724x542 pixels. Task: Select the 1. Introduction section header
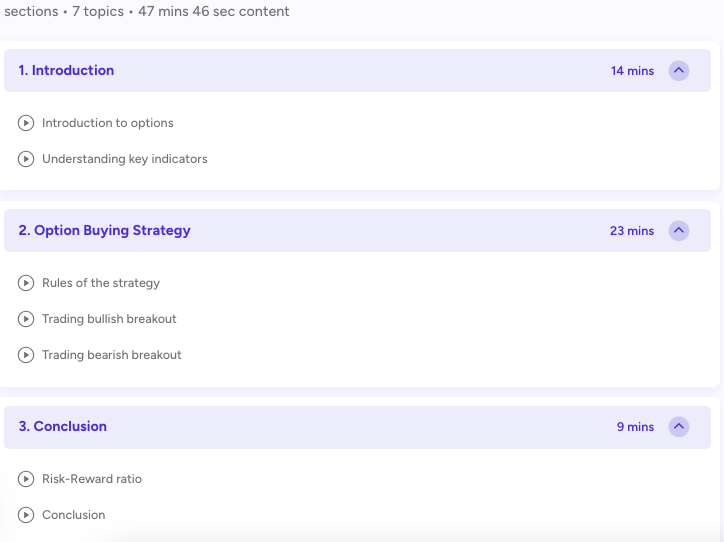(x=357, y=71)
